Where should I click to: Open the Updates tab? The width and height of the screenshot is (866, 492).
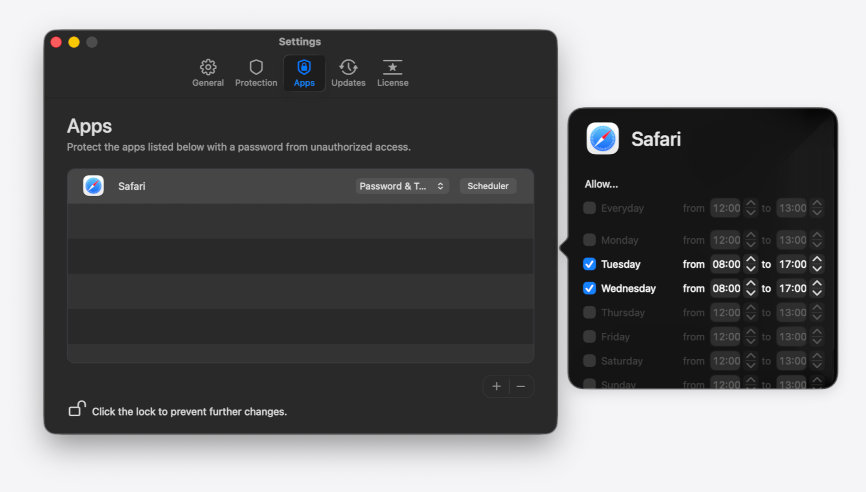348,73
